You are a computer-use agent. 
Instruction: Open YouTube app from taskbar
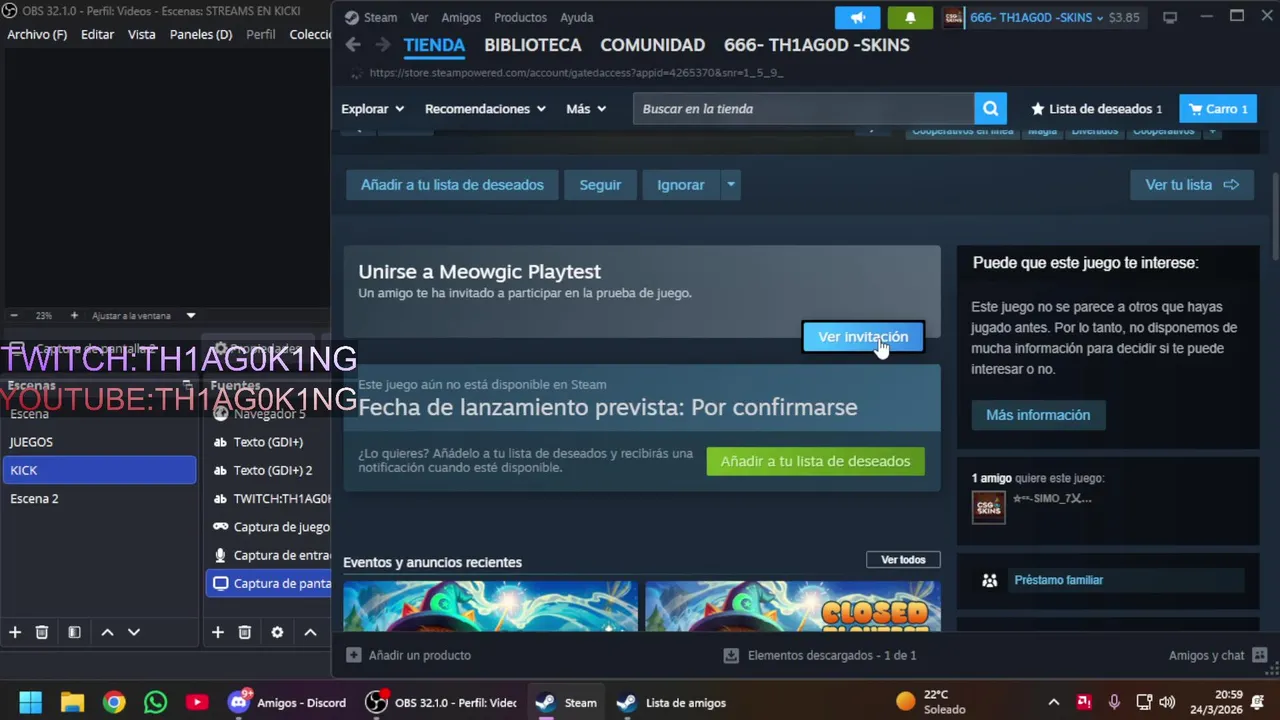197,702
